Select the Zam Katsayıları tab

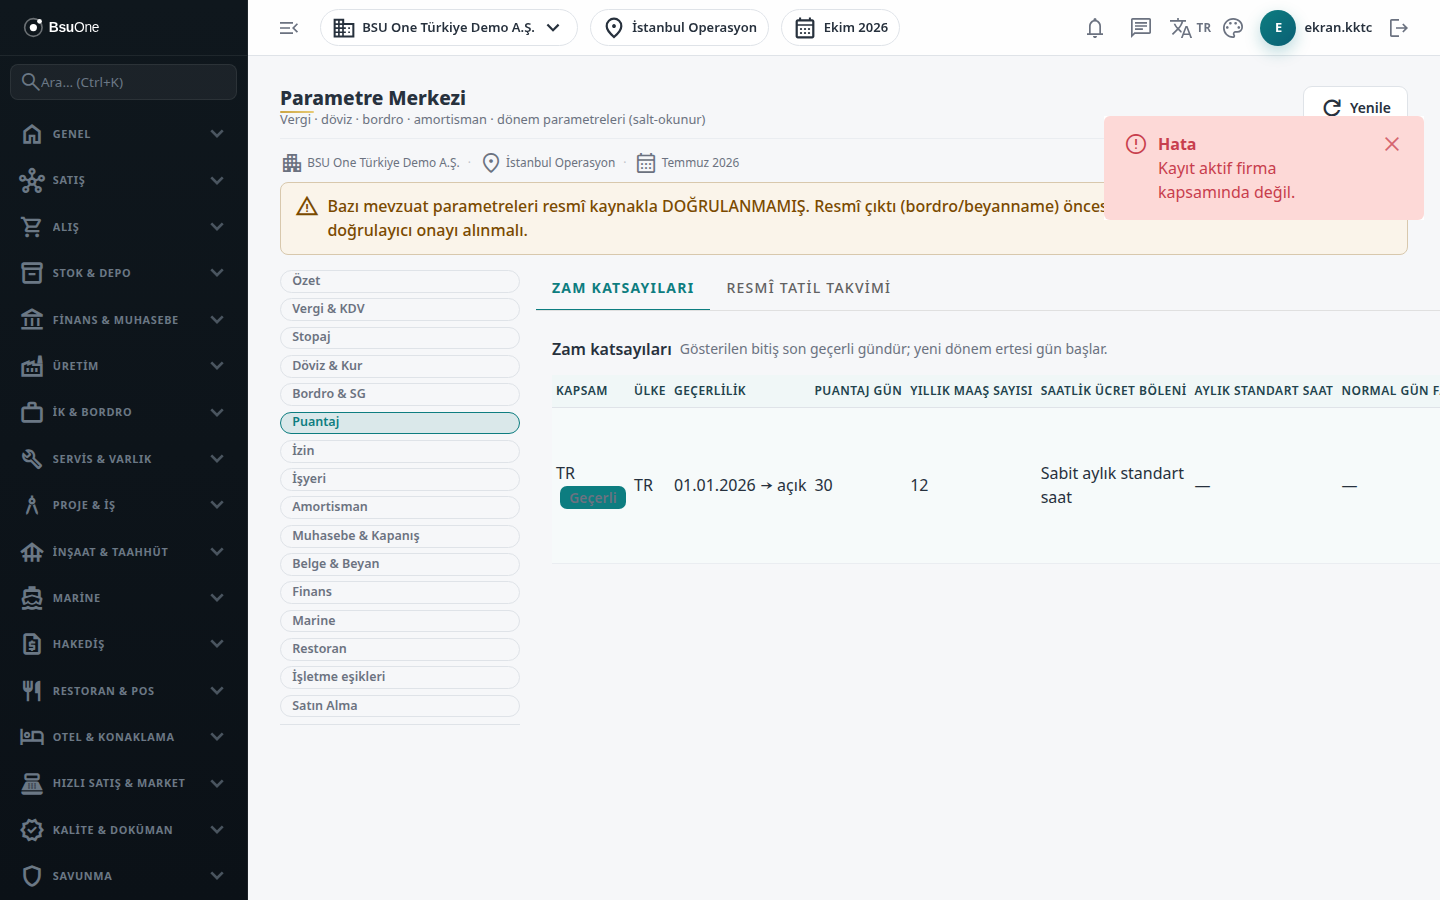coord(623,288)
